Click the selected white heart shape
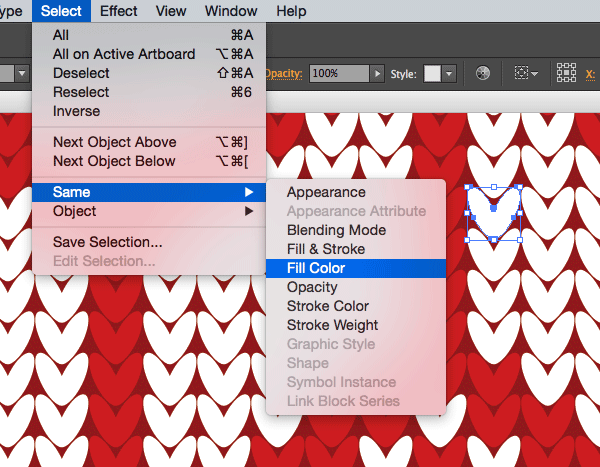Viewport: 600px width, 467px height. (x=494, y=213)
